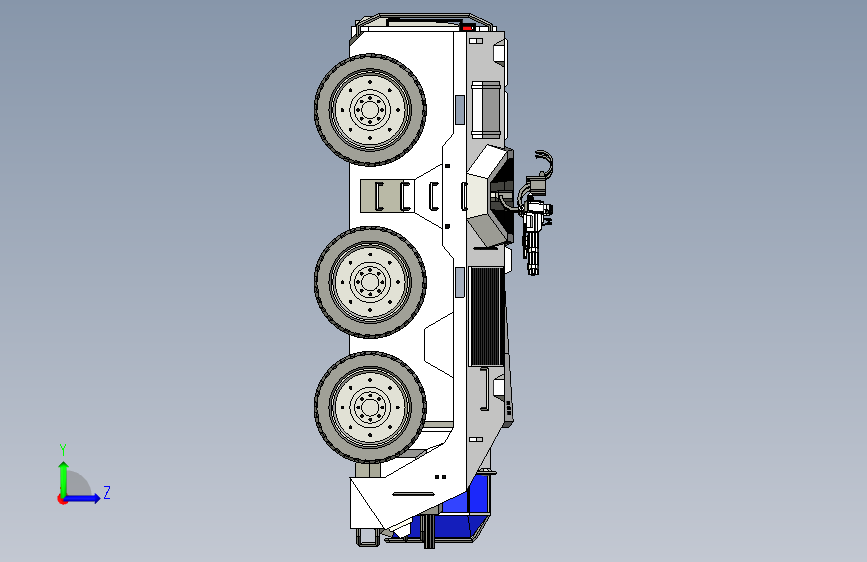The image size is (867, 562).
Task: Click the red origin ball of the triad
Action: [62, 499]
